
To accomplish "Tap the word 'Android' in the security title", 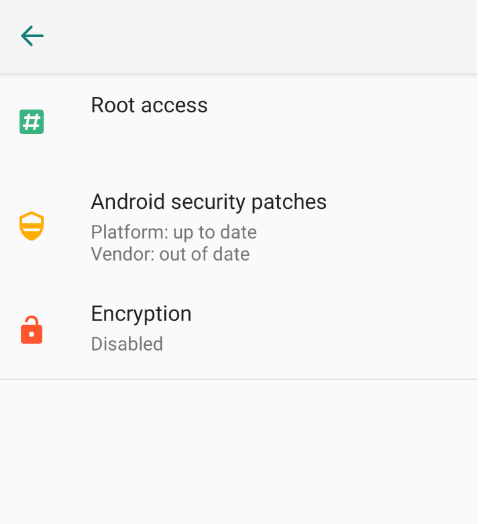I will click(x=128, y=202).
